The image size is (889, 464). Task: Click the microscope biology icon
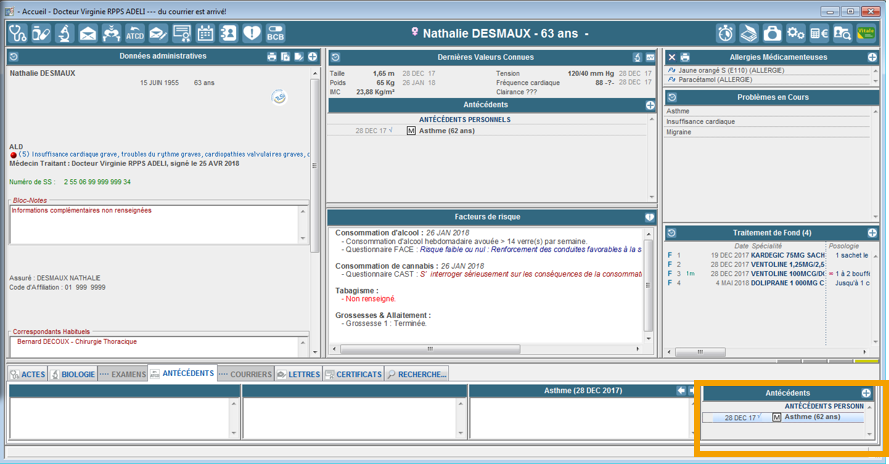64,34
